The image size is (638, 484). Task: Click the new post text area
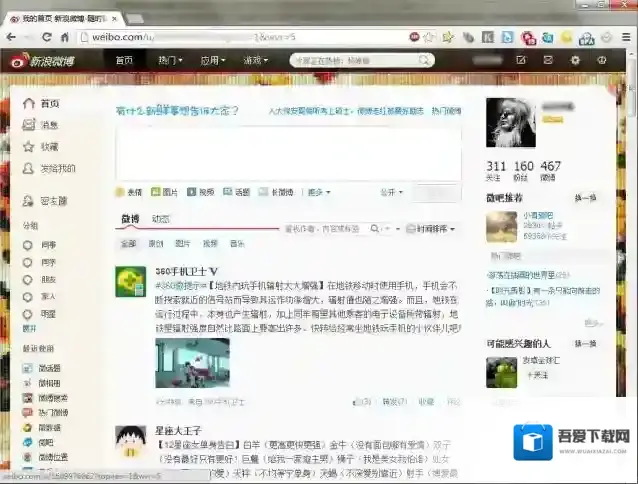click(288, 153)
